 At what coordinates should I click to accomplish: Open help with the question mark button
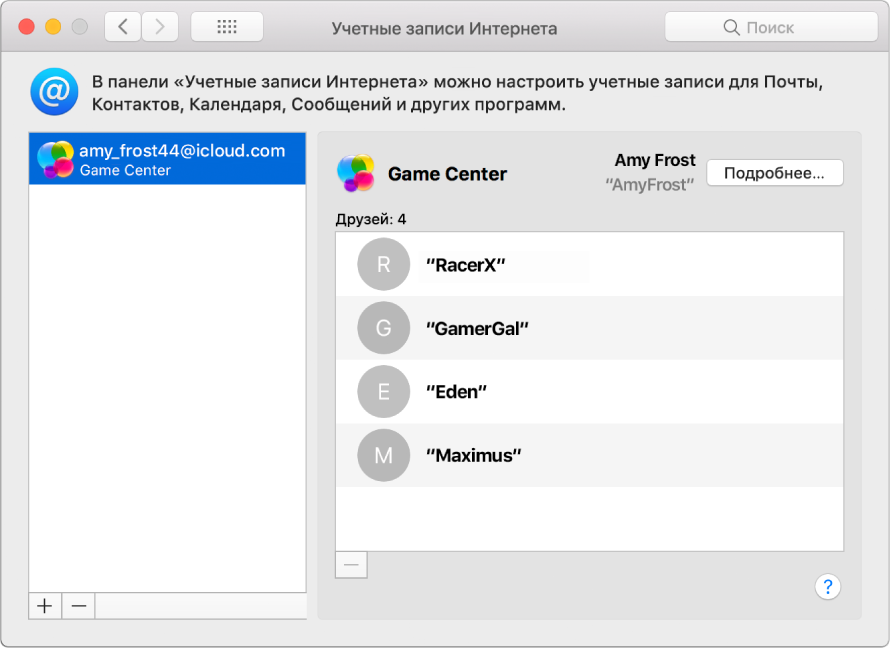point(827,586)
